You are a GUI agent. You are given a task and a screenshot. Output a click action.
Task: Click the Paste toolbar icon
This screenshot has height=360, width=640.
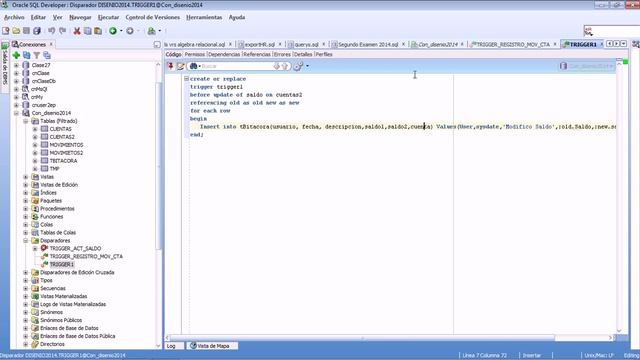coord(98,31)
